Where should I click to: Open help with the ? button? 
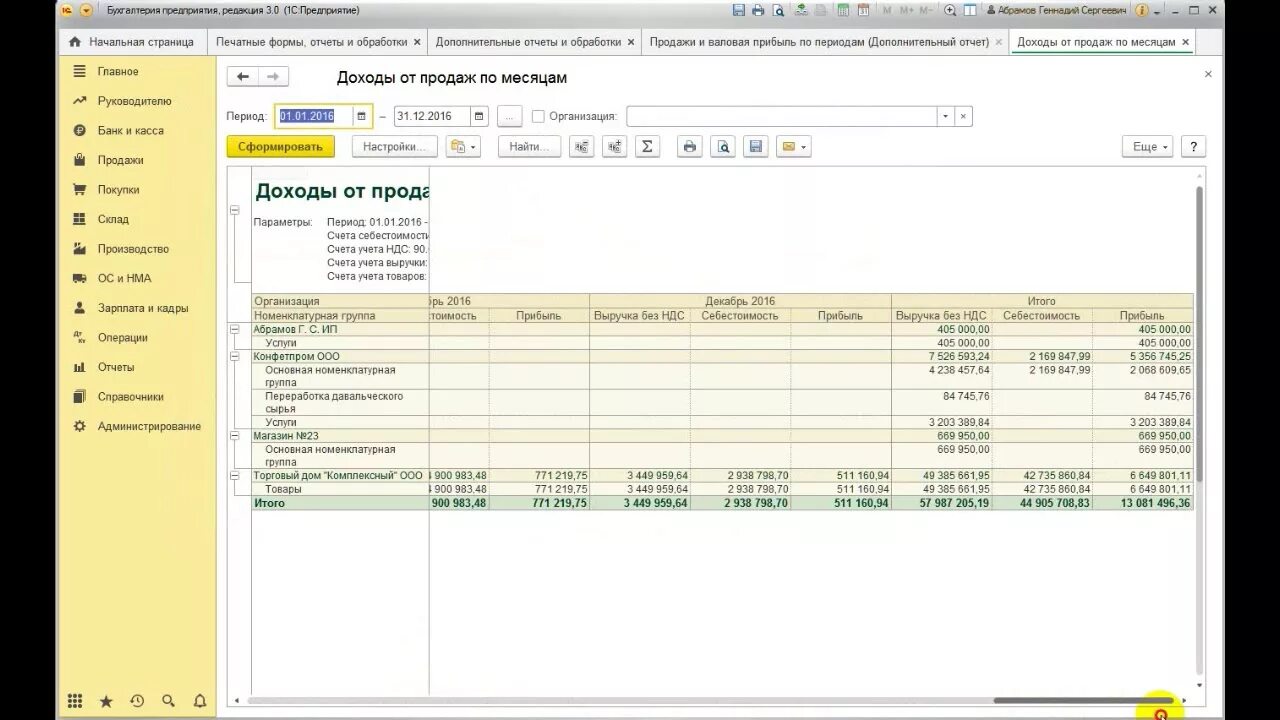point(1193,147)
